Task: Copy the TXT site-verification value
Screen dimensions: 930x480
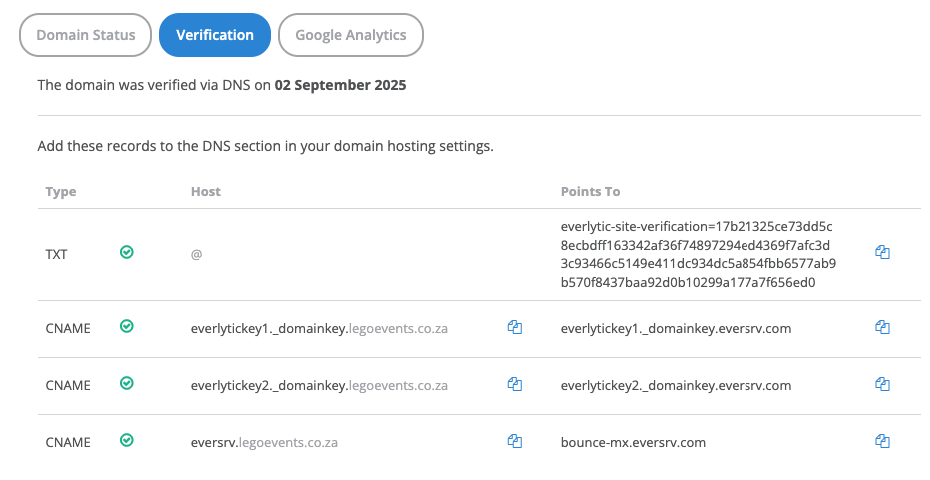Action: coord(882,253)
